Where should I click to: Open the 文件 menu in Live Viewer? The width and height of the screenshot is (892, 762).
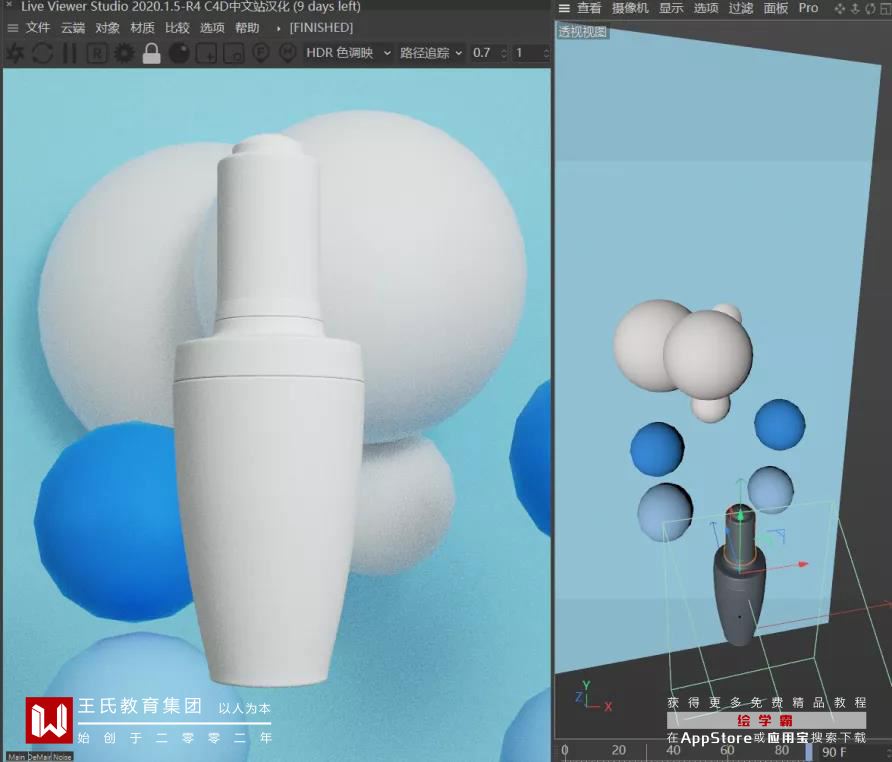[x=38, y=28]
